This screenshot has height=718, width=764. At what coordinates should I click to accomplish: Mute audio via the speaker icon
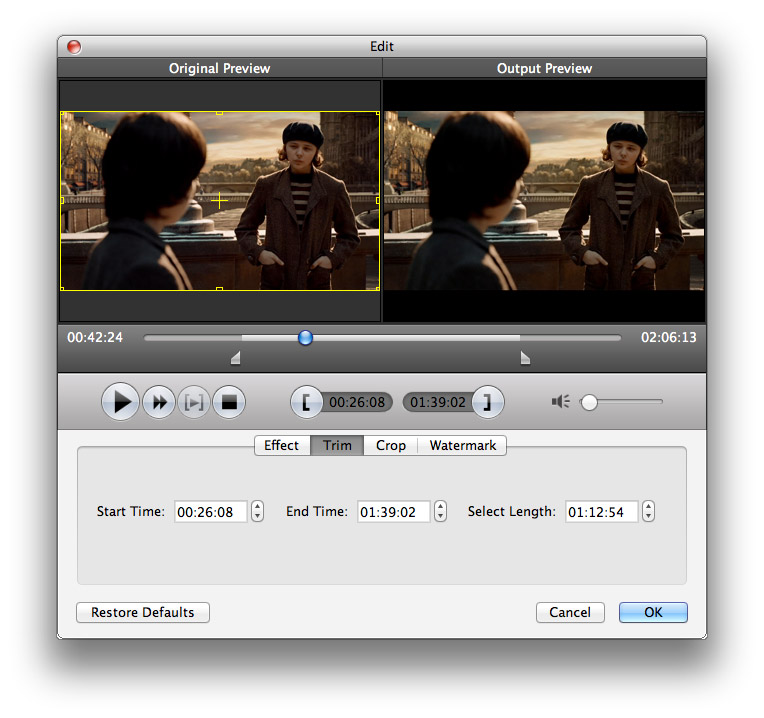tap(560, 402)
